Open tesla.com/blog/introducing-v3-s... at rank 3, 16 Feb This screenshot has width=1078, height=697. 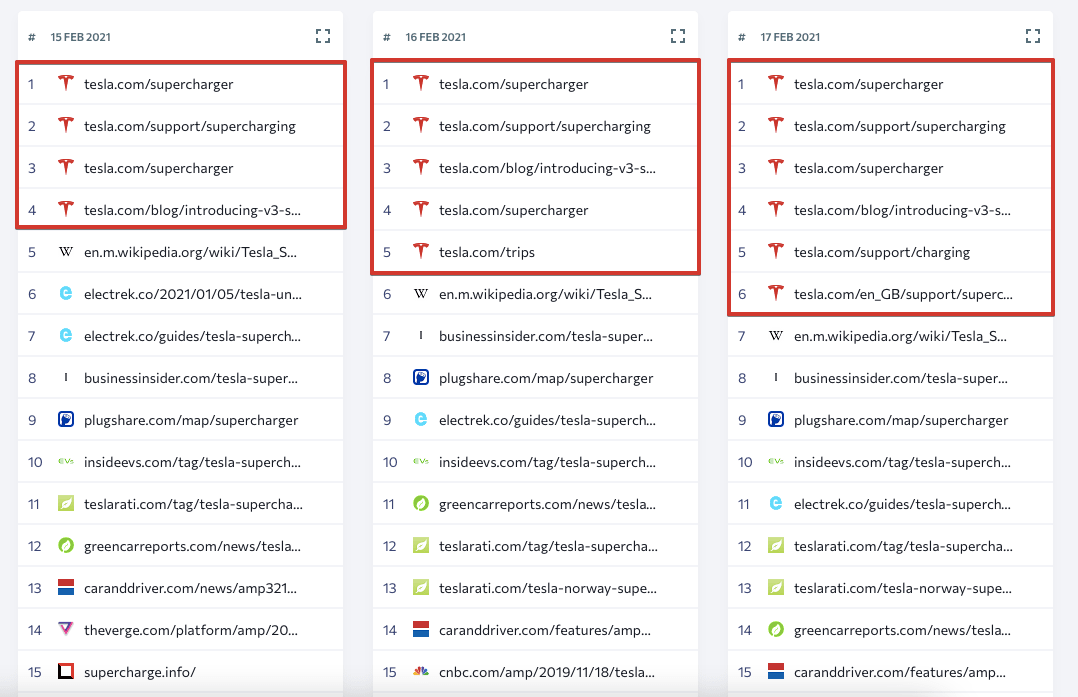point(547,168)
